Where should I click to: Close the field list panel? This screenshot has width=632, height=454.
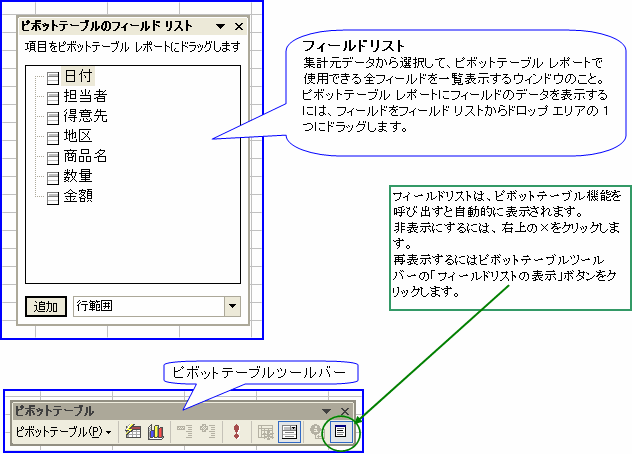click(x=239, y=27)
